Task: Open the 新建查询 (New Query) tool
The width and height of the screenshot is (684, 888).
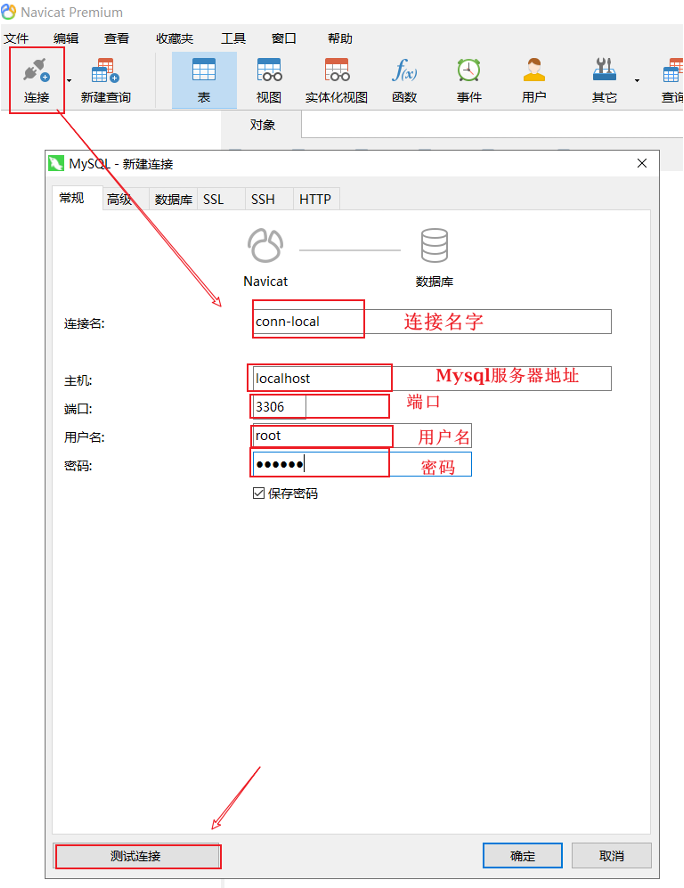Action: coord(106,80)
